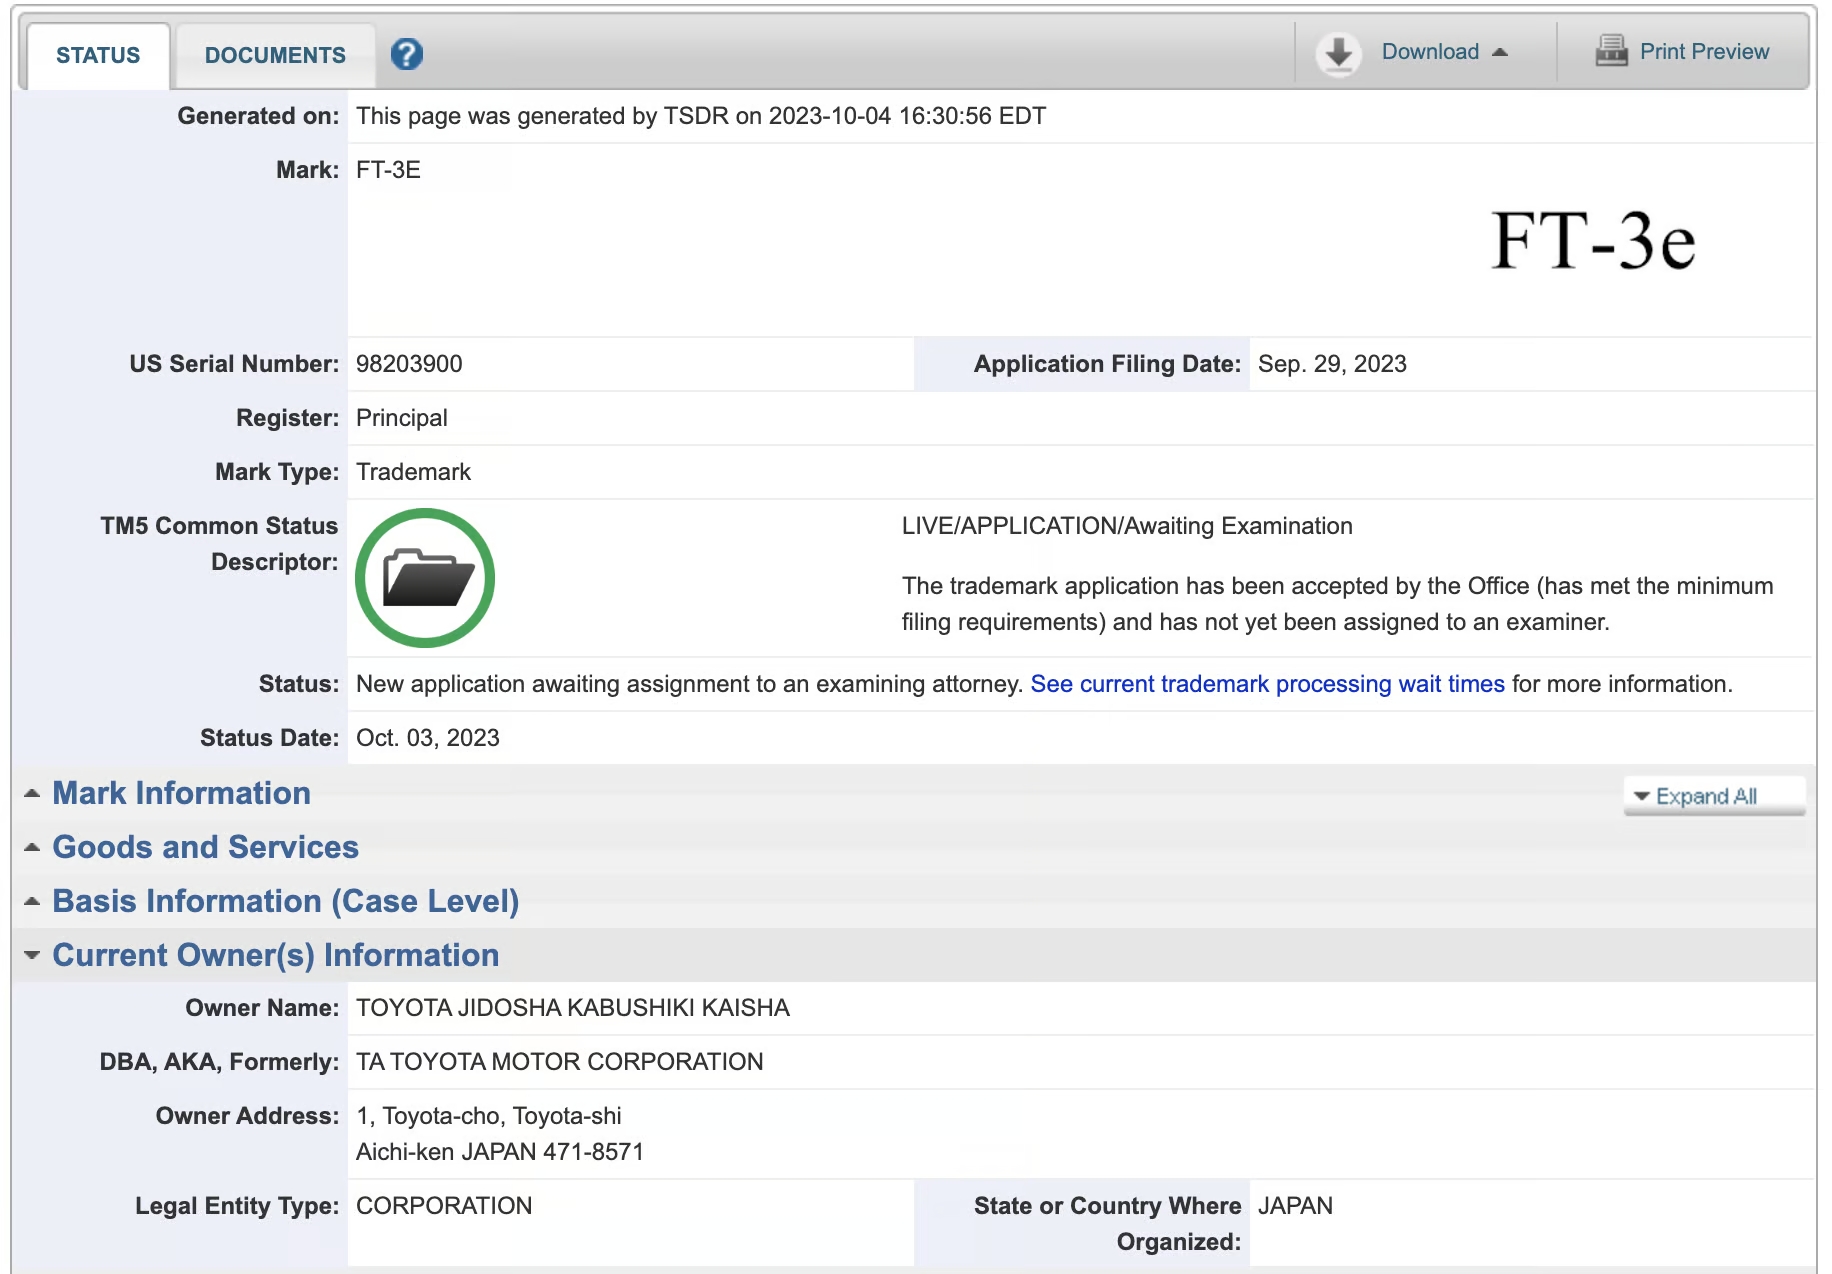Click the filing date Sep. 29, 2023

[1332, 364]
